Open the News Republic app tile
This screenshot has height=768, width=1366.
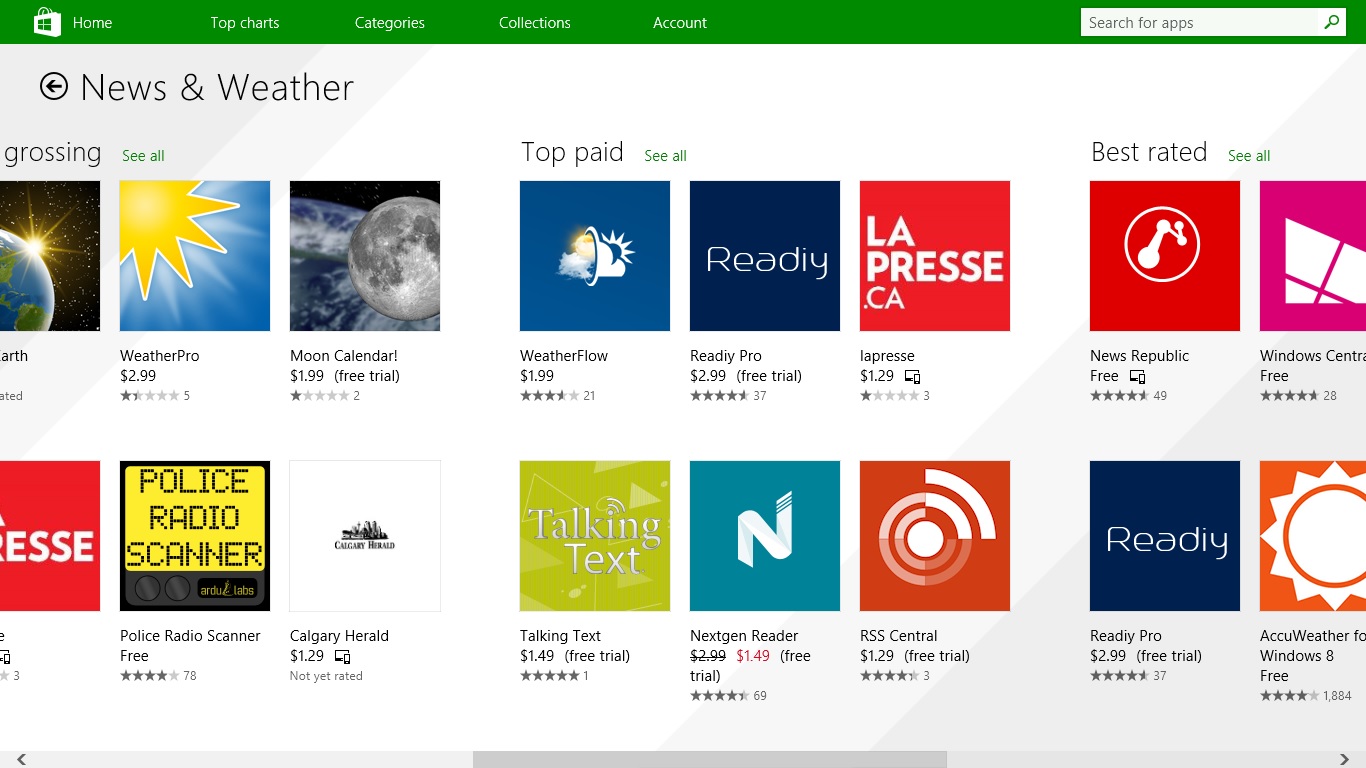[1165, 256]
